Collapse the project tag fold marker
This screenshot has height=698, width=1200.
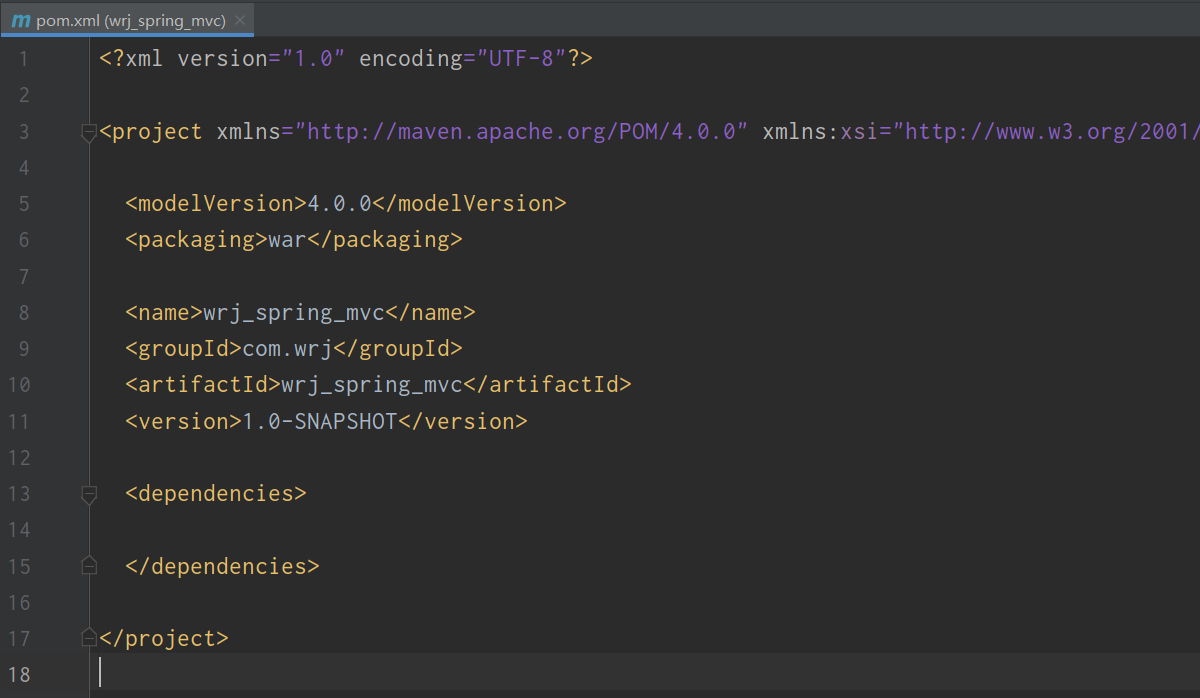(89, 132)
